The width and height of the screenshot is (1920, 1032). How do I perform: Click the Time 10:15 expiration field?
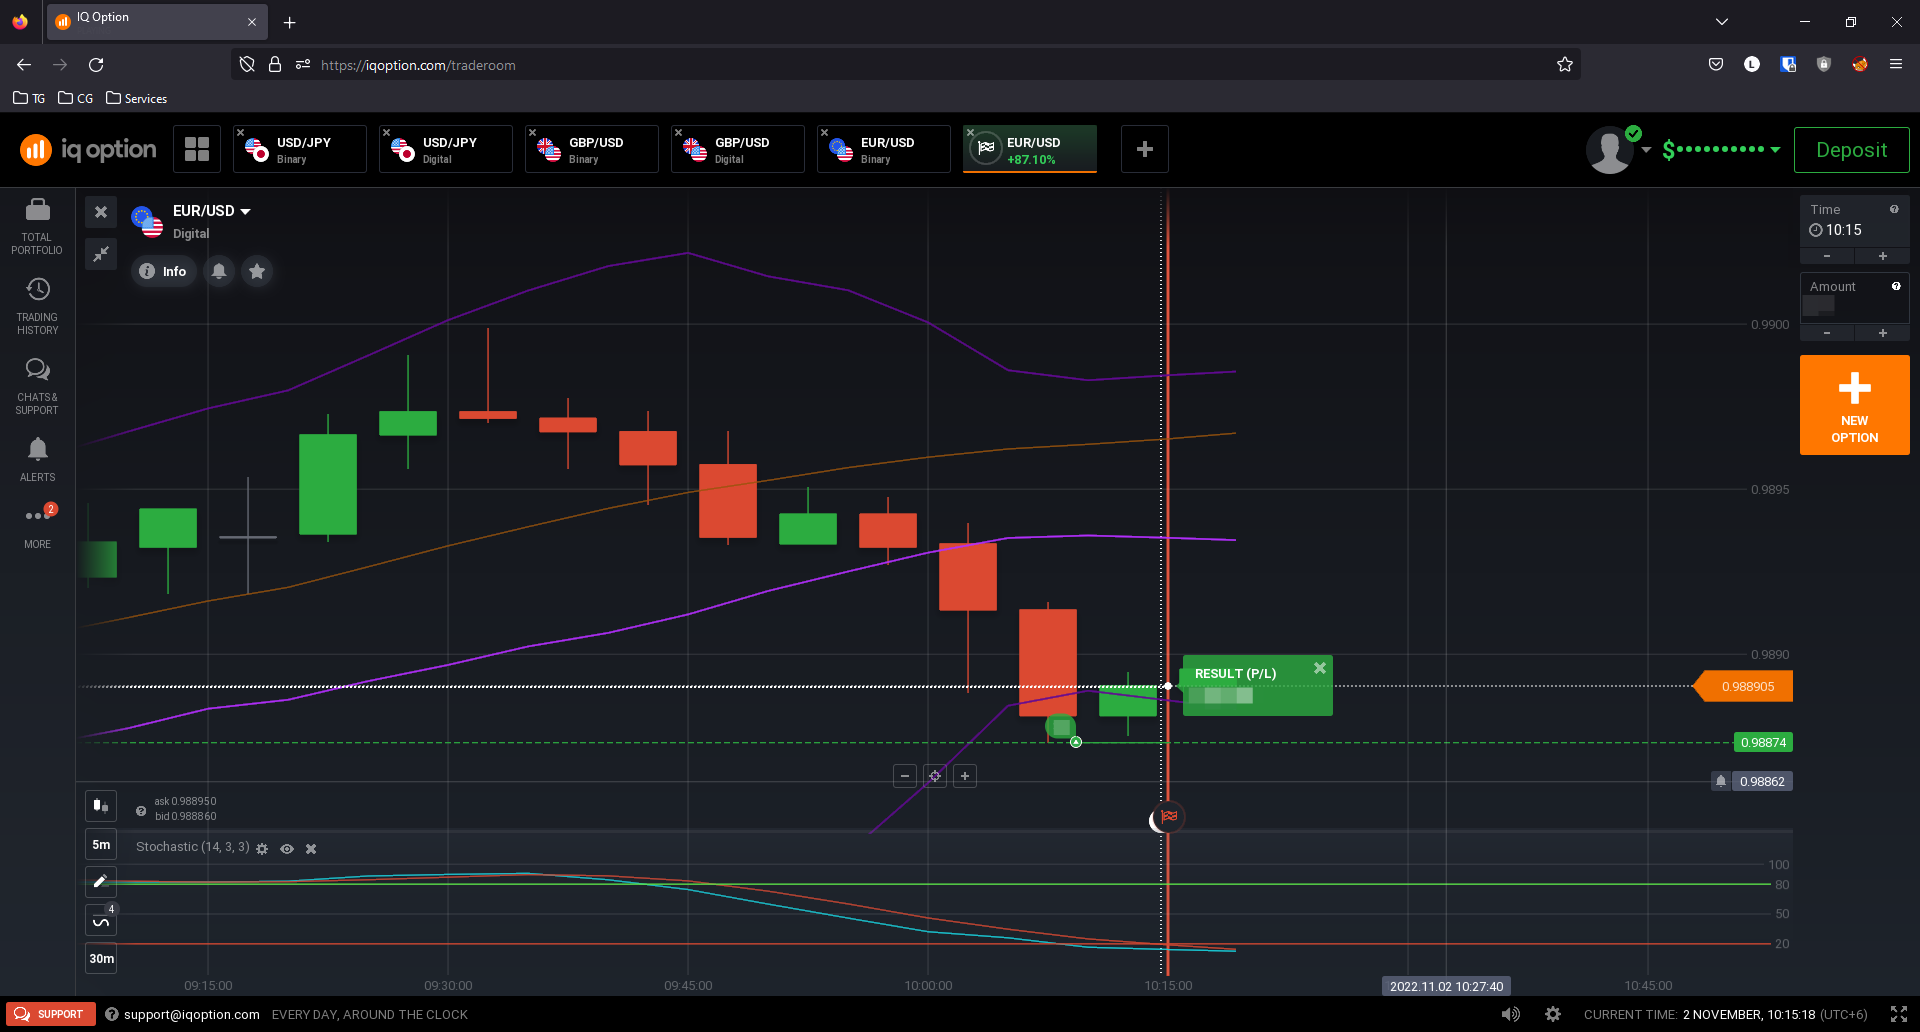point(1854,221)
